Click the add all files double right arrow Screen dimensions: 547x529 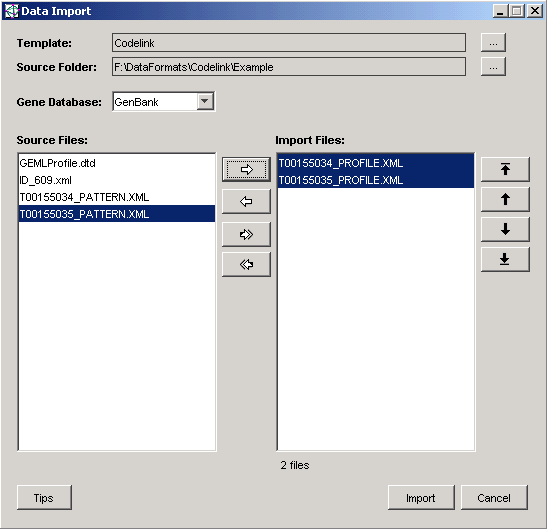tap(246, 234)
